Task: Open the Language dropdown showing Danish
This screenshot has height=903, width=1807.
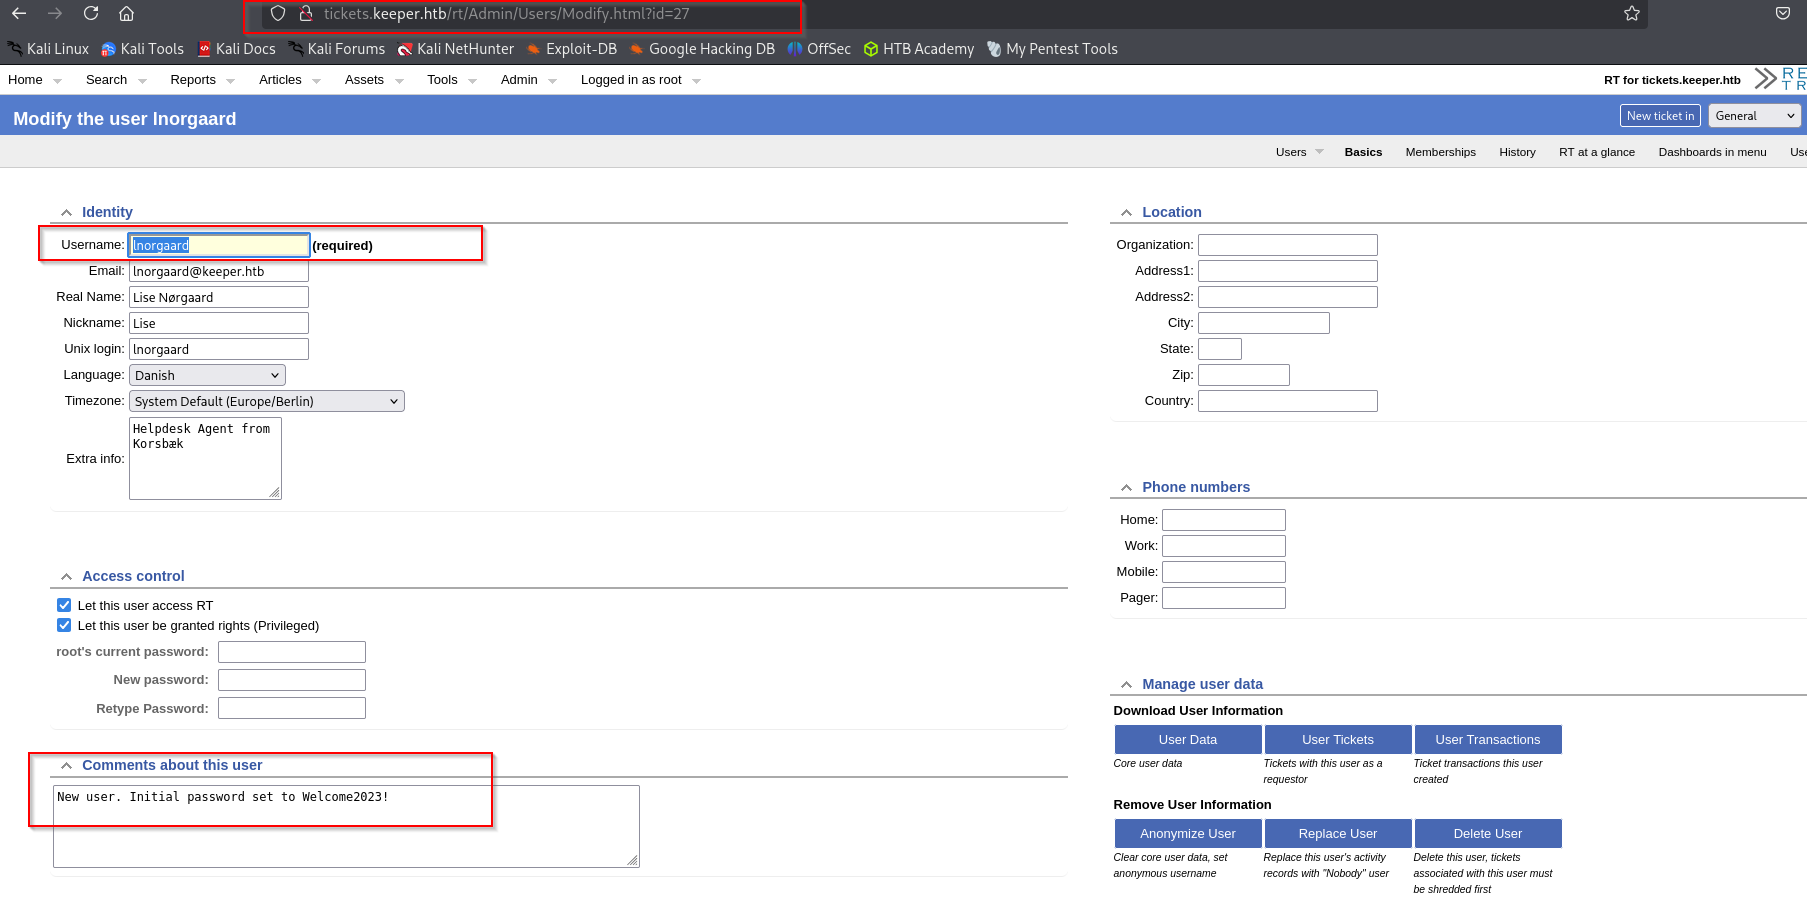Action: point(207,375)
